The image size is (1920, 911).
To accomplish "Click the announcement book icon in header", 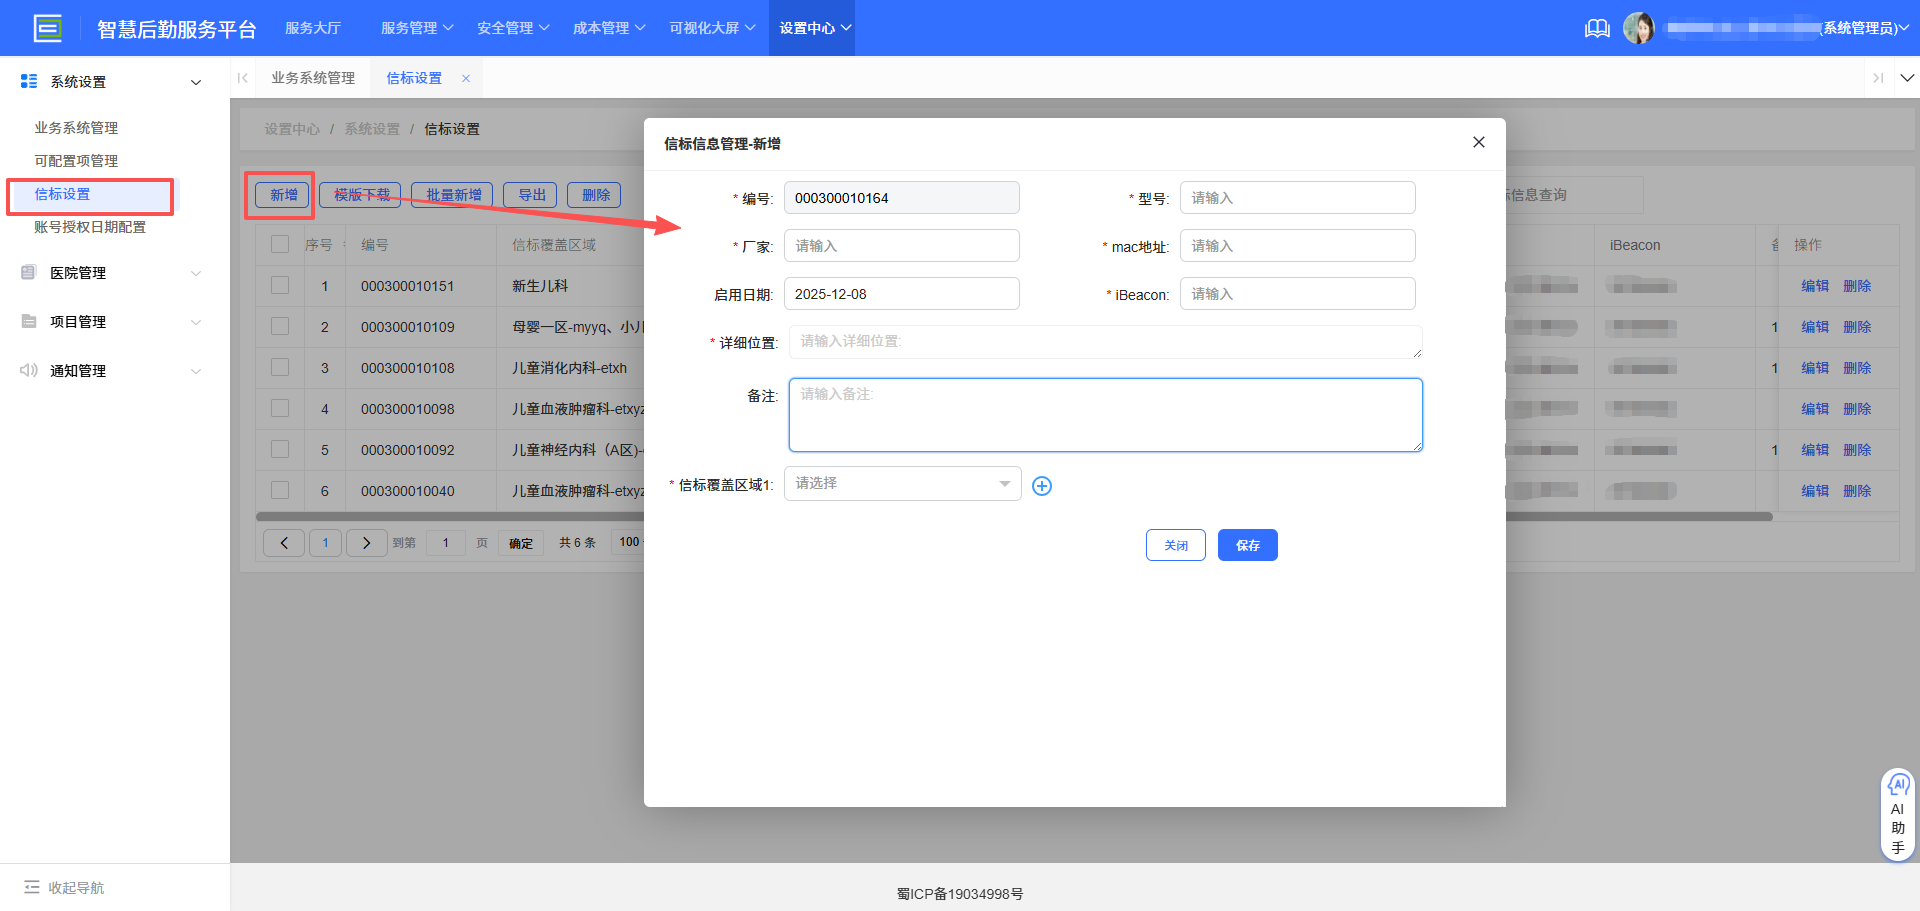I will [1597, 28].
